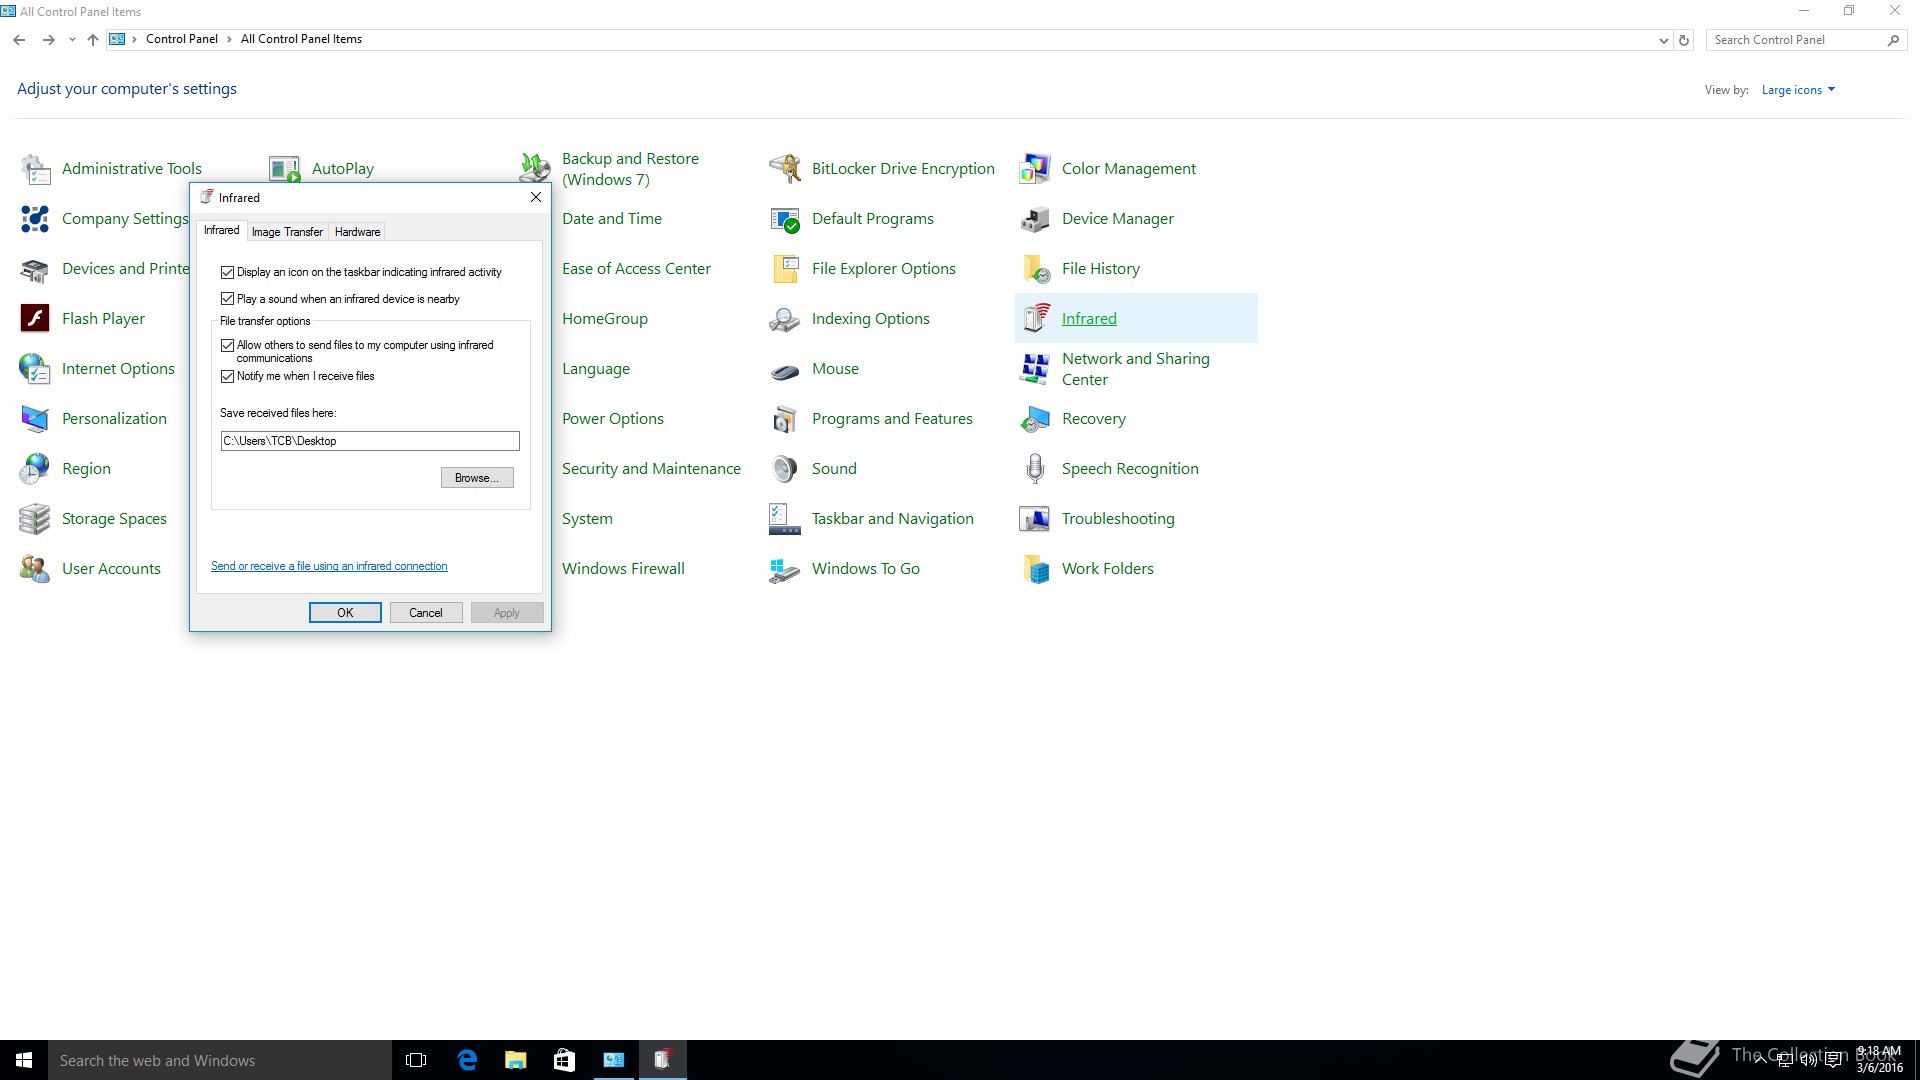
Task: Open Send or receive a file link
Action: (x=329, y=566)
